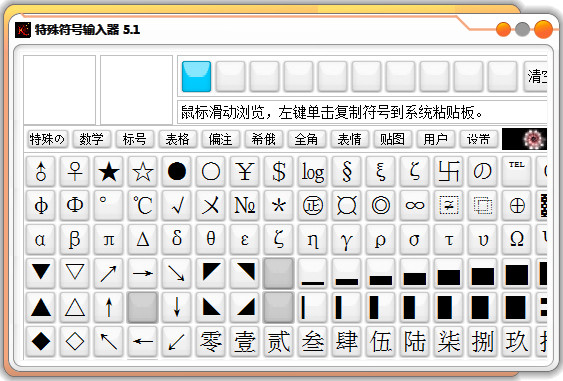563x381 pixels.
Task: Copy the Greek alpha letter
Action: pos(41,239)
